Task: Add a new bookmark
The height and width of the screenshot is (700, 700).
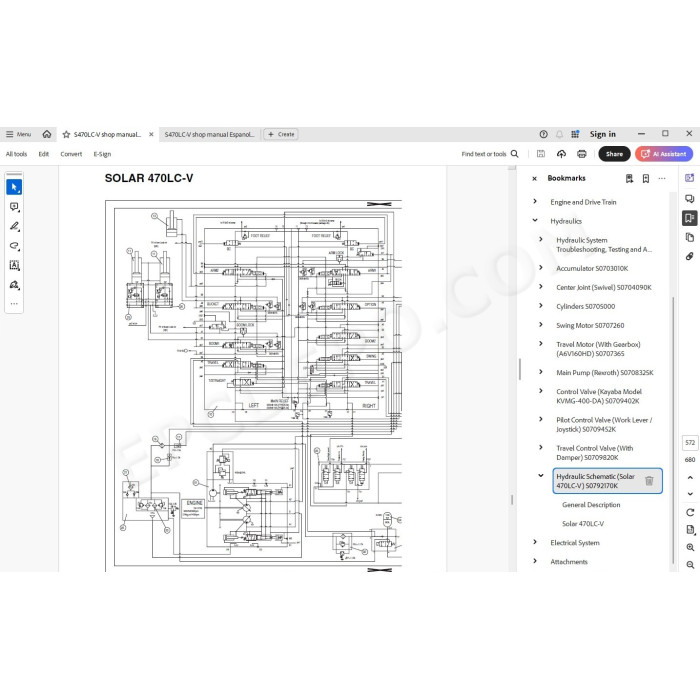Action: pos(646,179)
